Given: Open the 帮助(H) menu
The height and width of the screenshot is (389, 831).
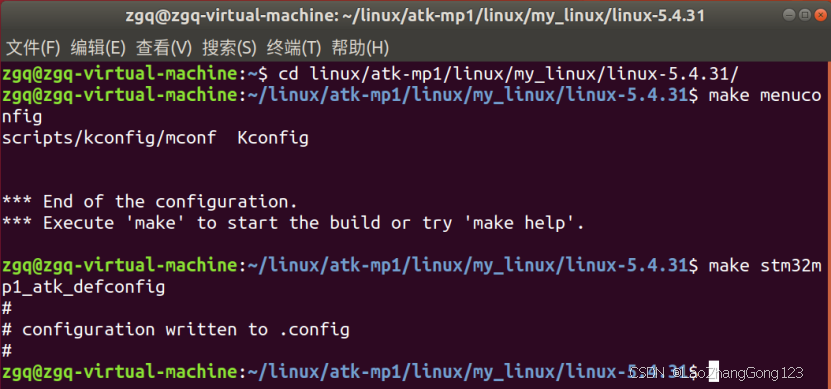Looking at the screenshot, I should (360, 49).
